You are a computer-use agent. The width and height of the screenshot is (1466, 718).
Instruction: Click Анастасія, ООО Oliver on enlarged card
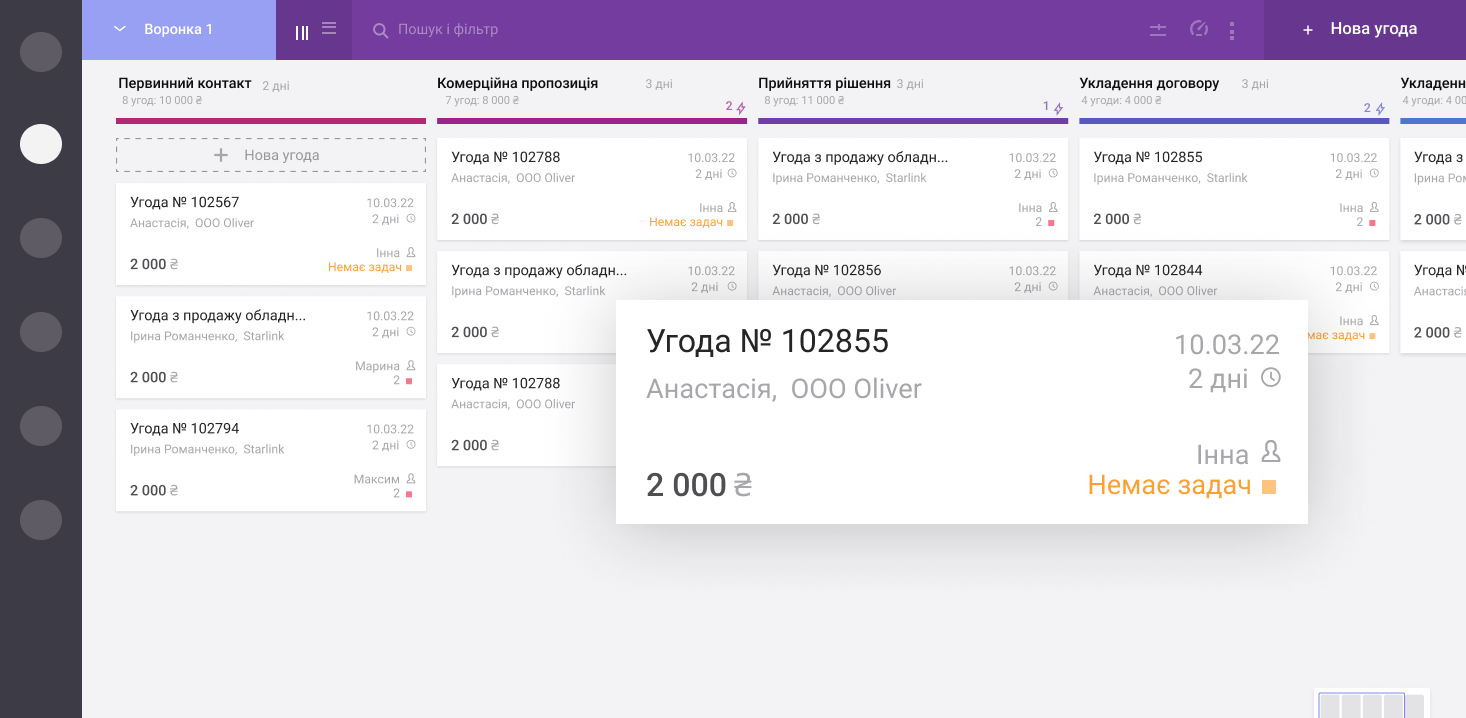click(784, 389)
